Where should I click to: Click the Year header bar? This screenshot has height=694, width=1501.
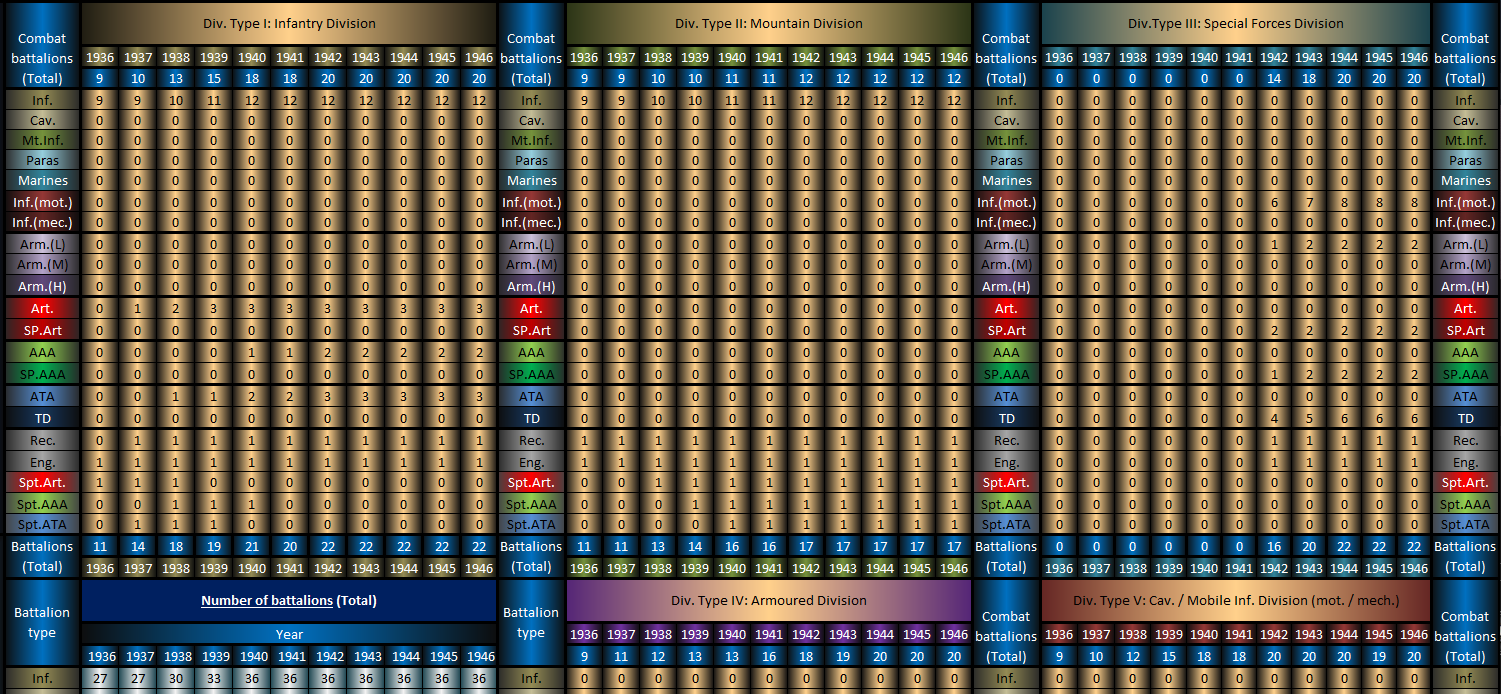tap(289, 634)
